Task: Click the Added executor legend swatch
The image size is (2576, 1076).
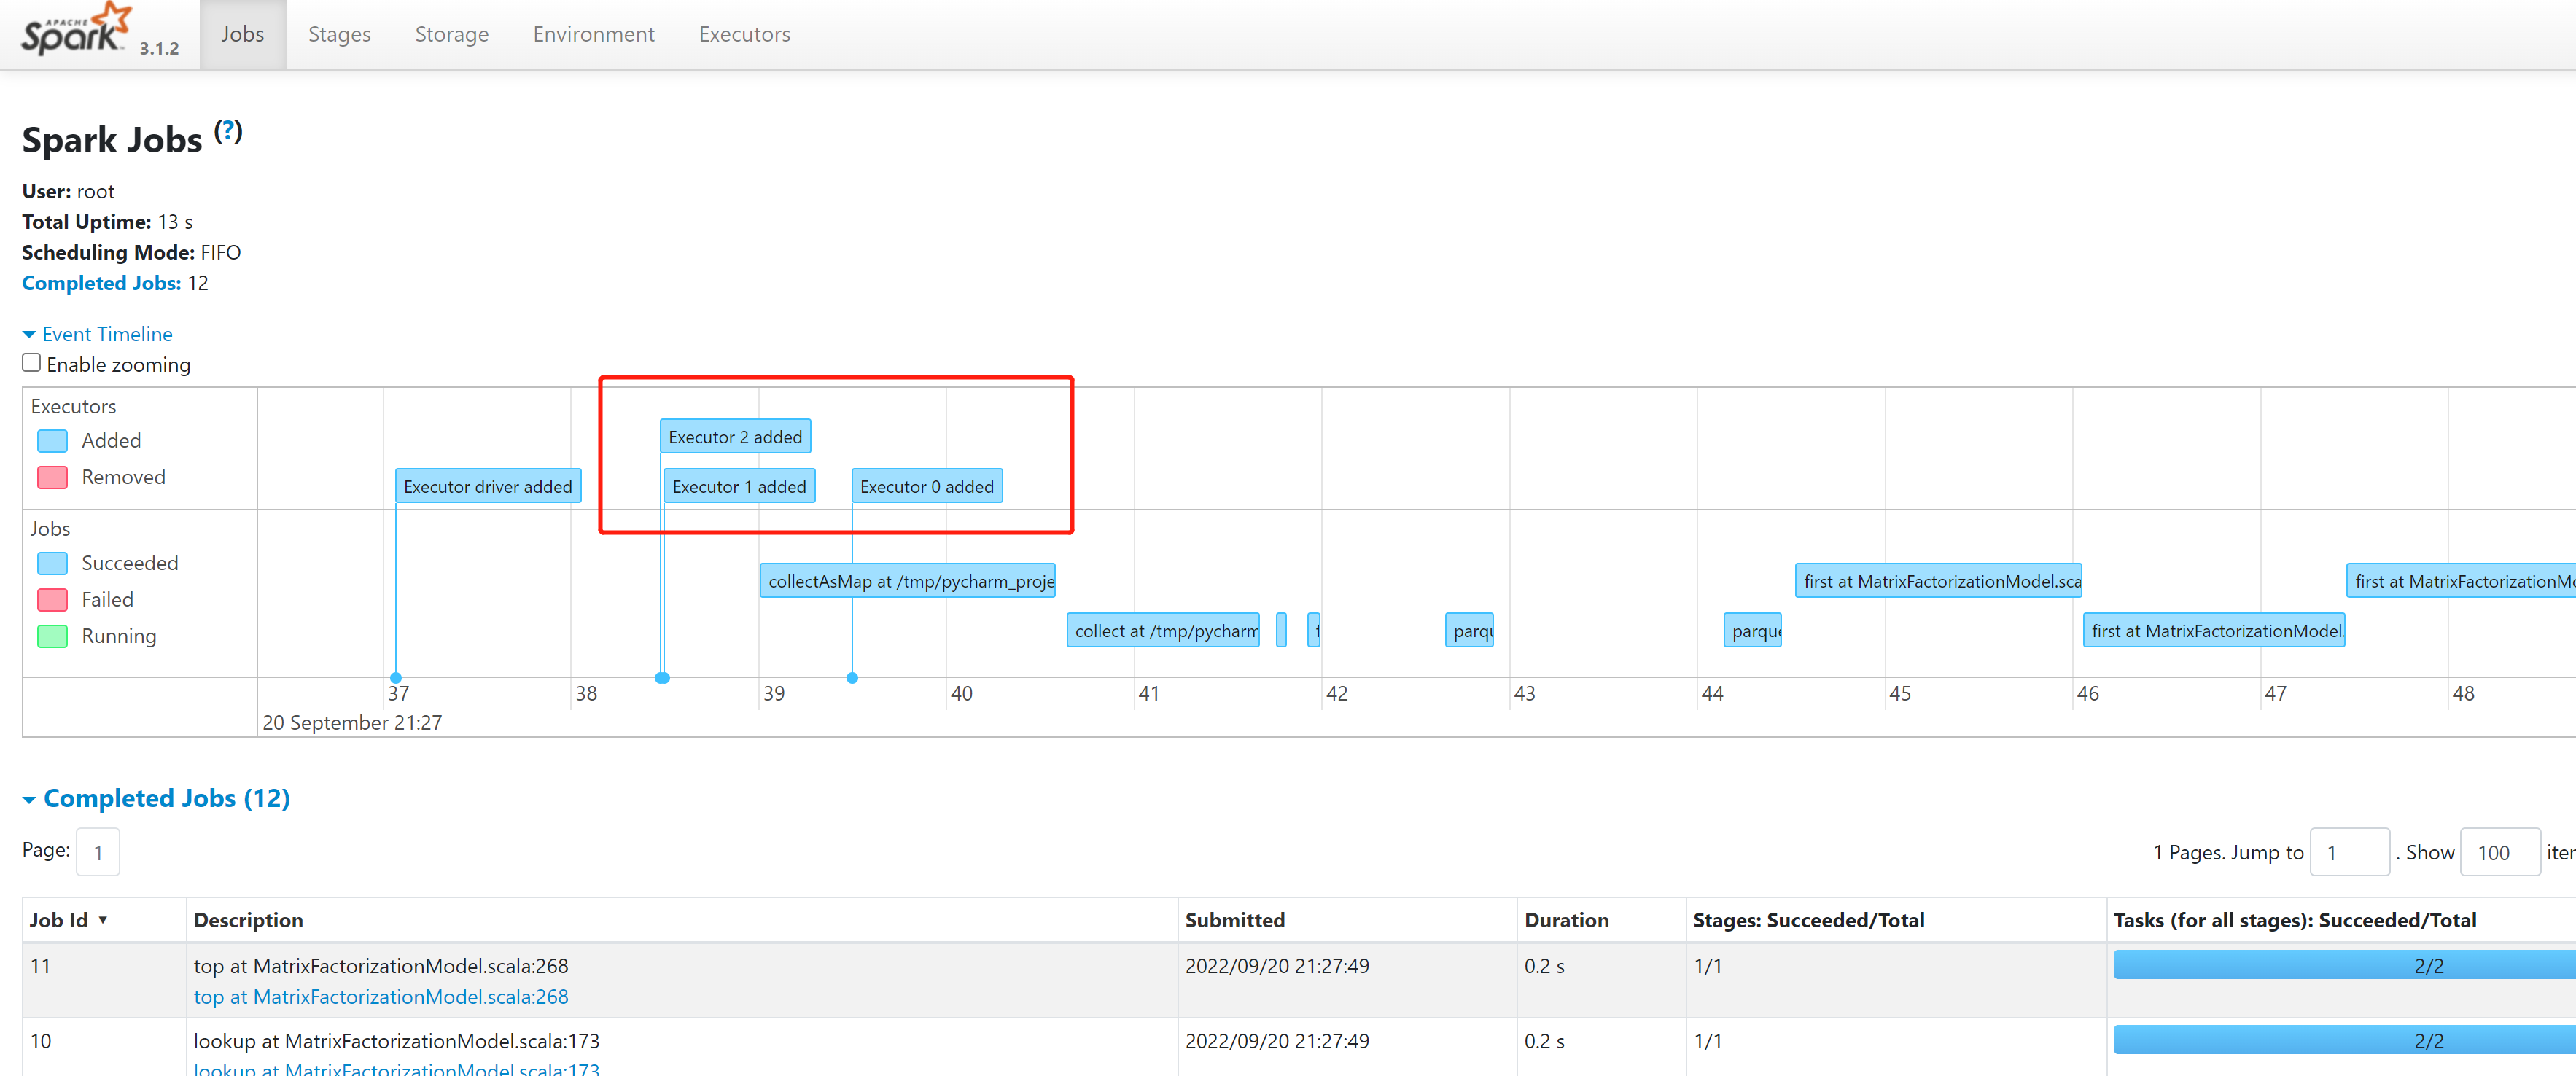Action: (52, 441)
